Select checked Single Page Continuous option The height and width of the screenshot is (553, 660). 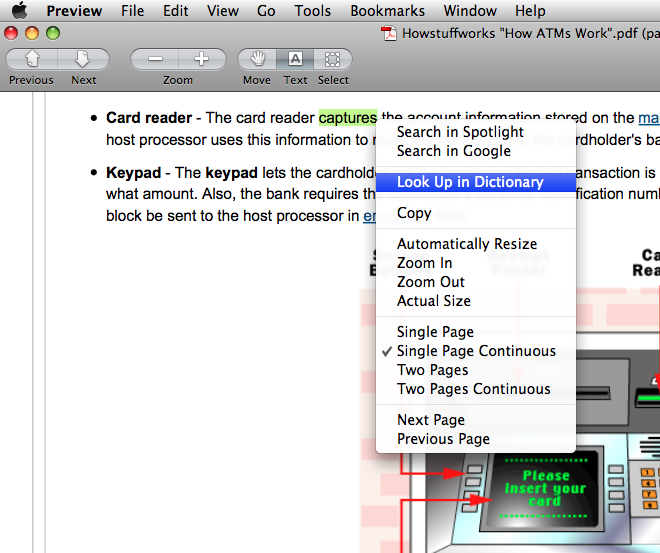click(476, 351)
